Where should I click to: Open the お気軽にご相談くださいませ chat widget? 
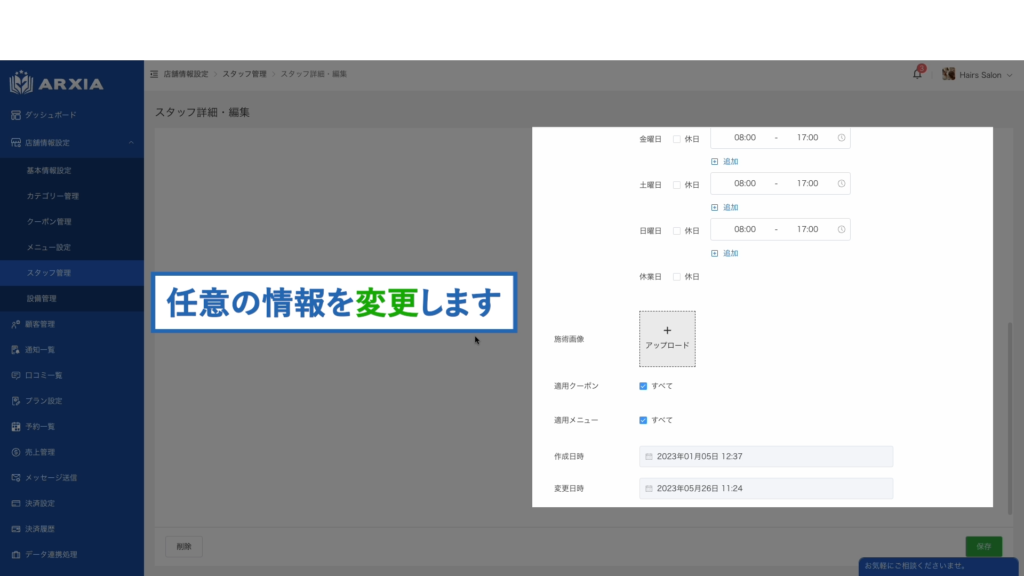pos(938,566)
